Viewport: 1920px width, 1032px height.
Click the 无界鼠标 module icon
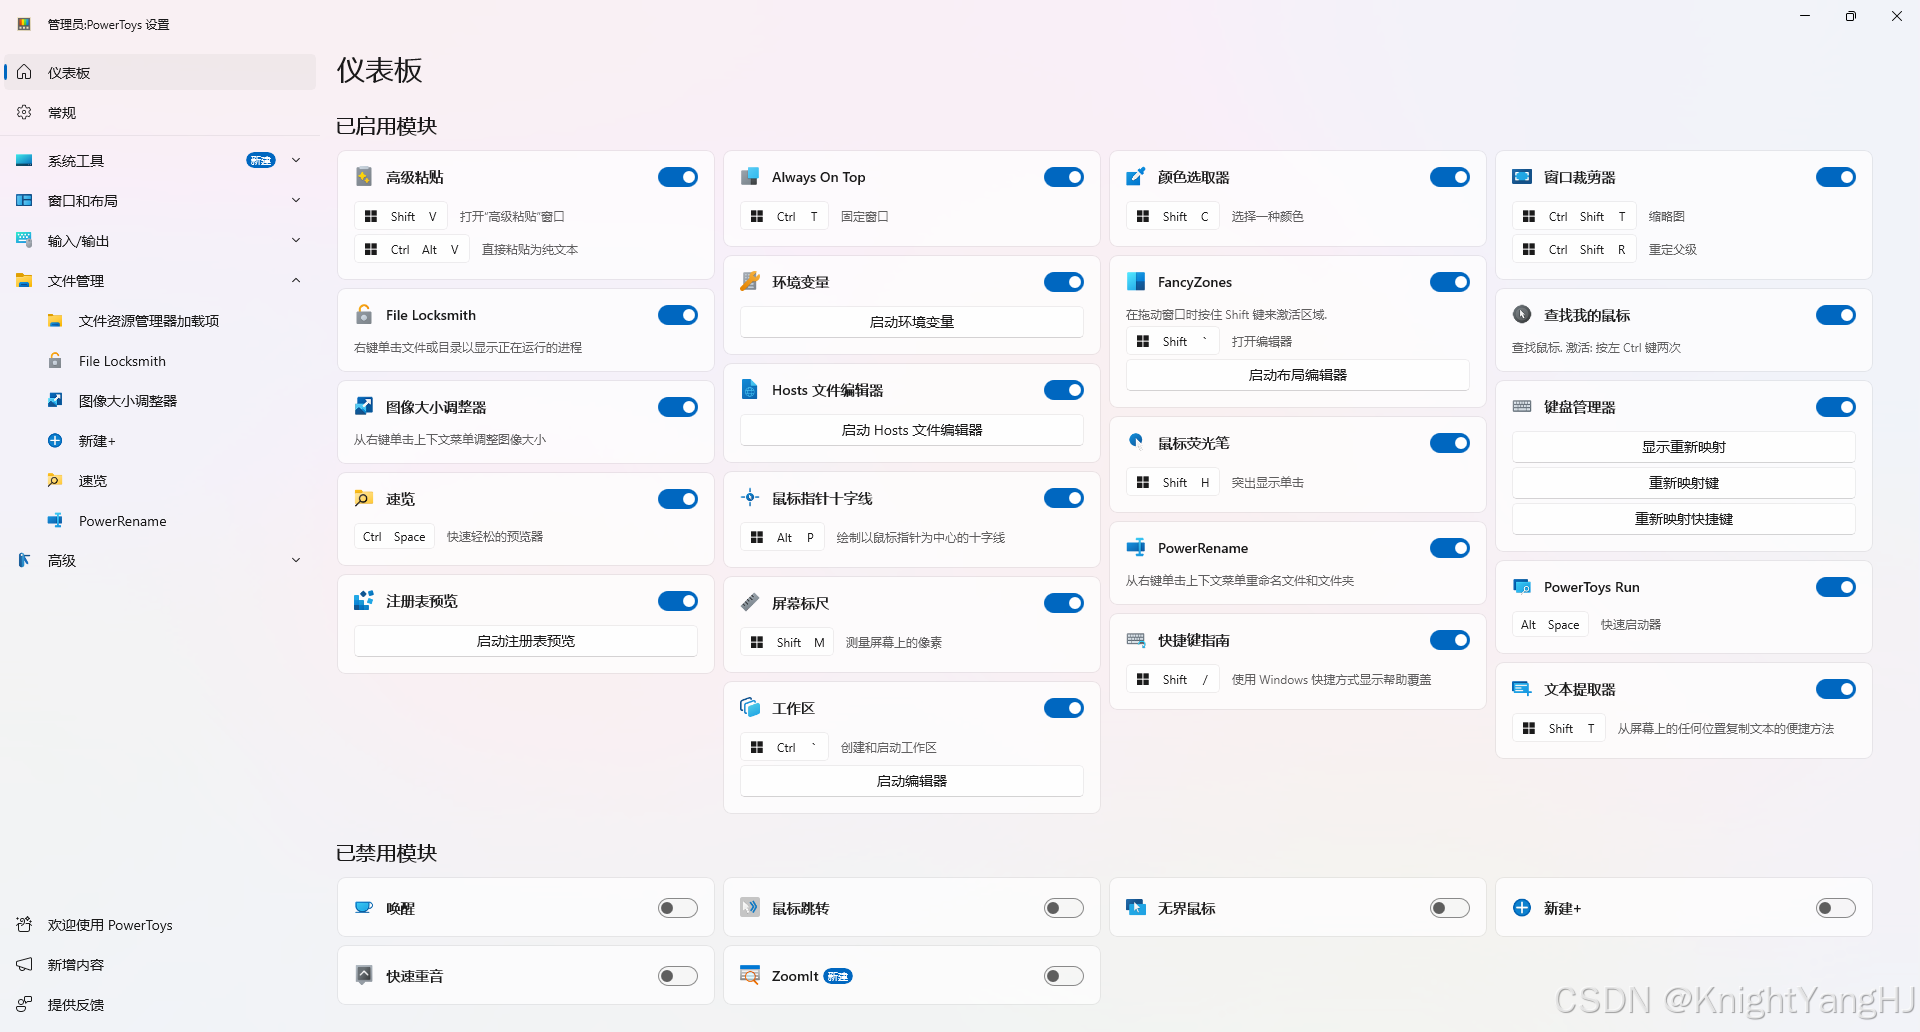[x=1136, y=908]
